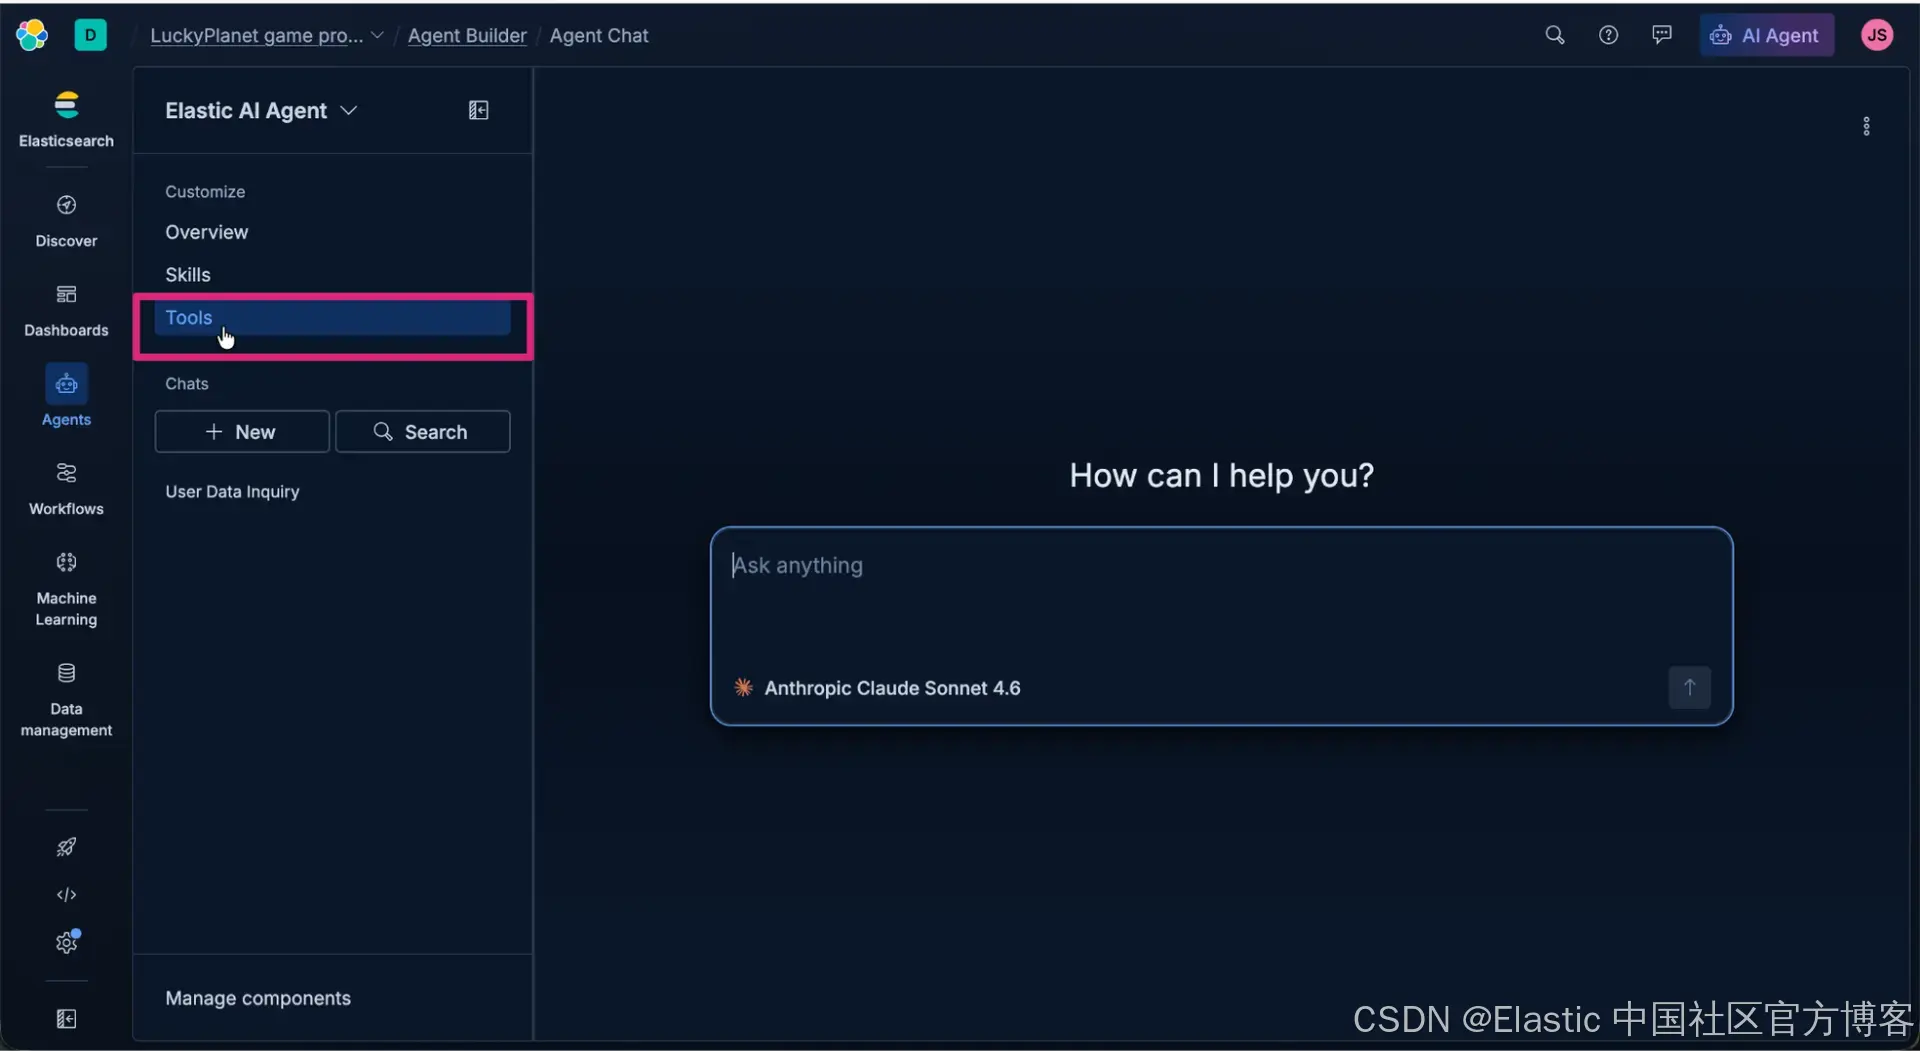This screenshot has width=1920, height=1052.
Task: Open Developer tools code icon
Action: coord(66,895)
